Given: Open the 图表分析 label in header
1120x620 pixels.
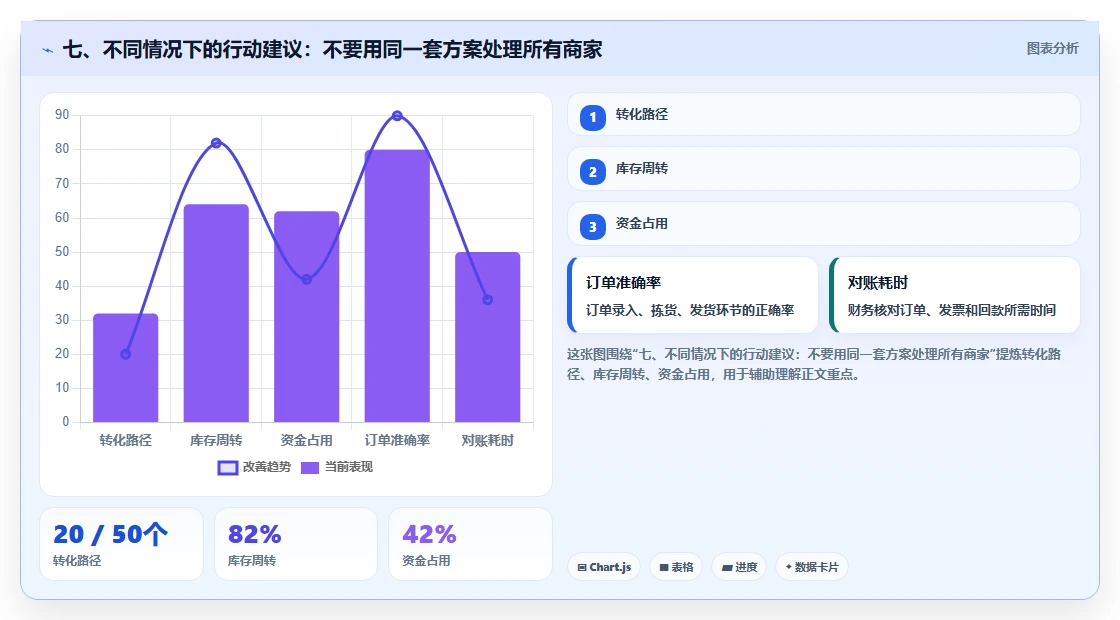Looking at the screenshot, I should coord(1052,49).
